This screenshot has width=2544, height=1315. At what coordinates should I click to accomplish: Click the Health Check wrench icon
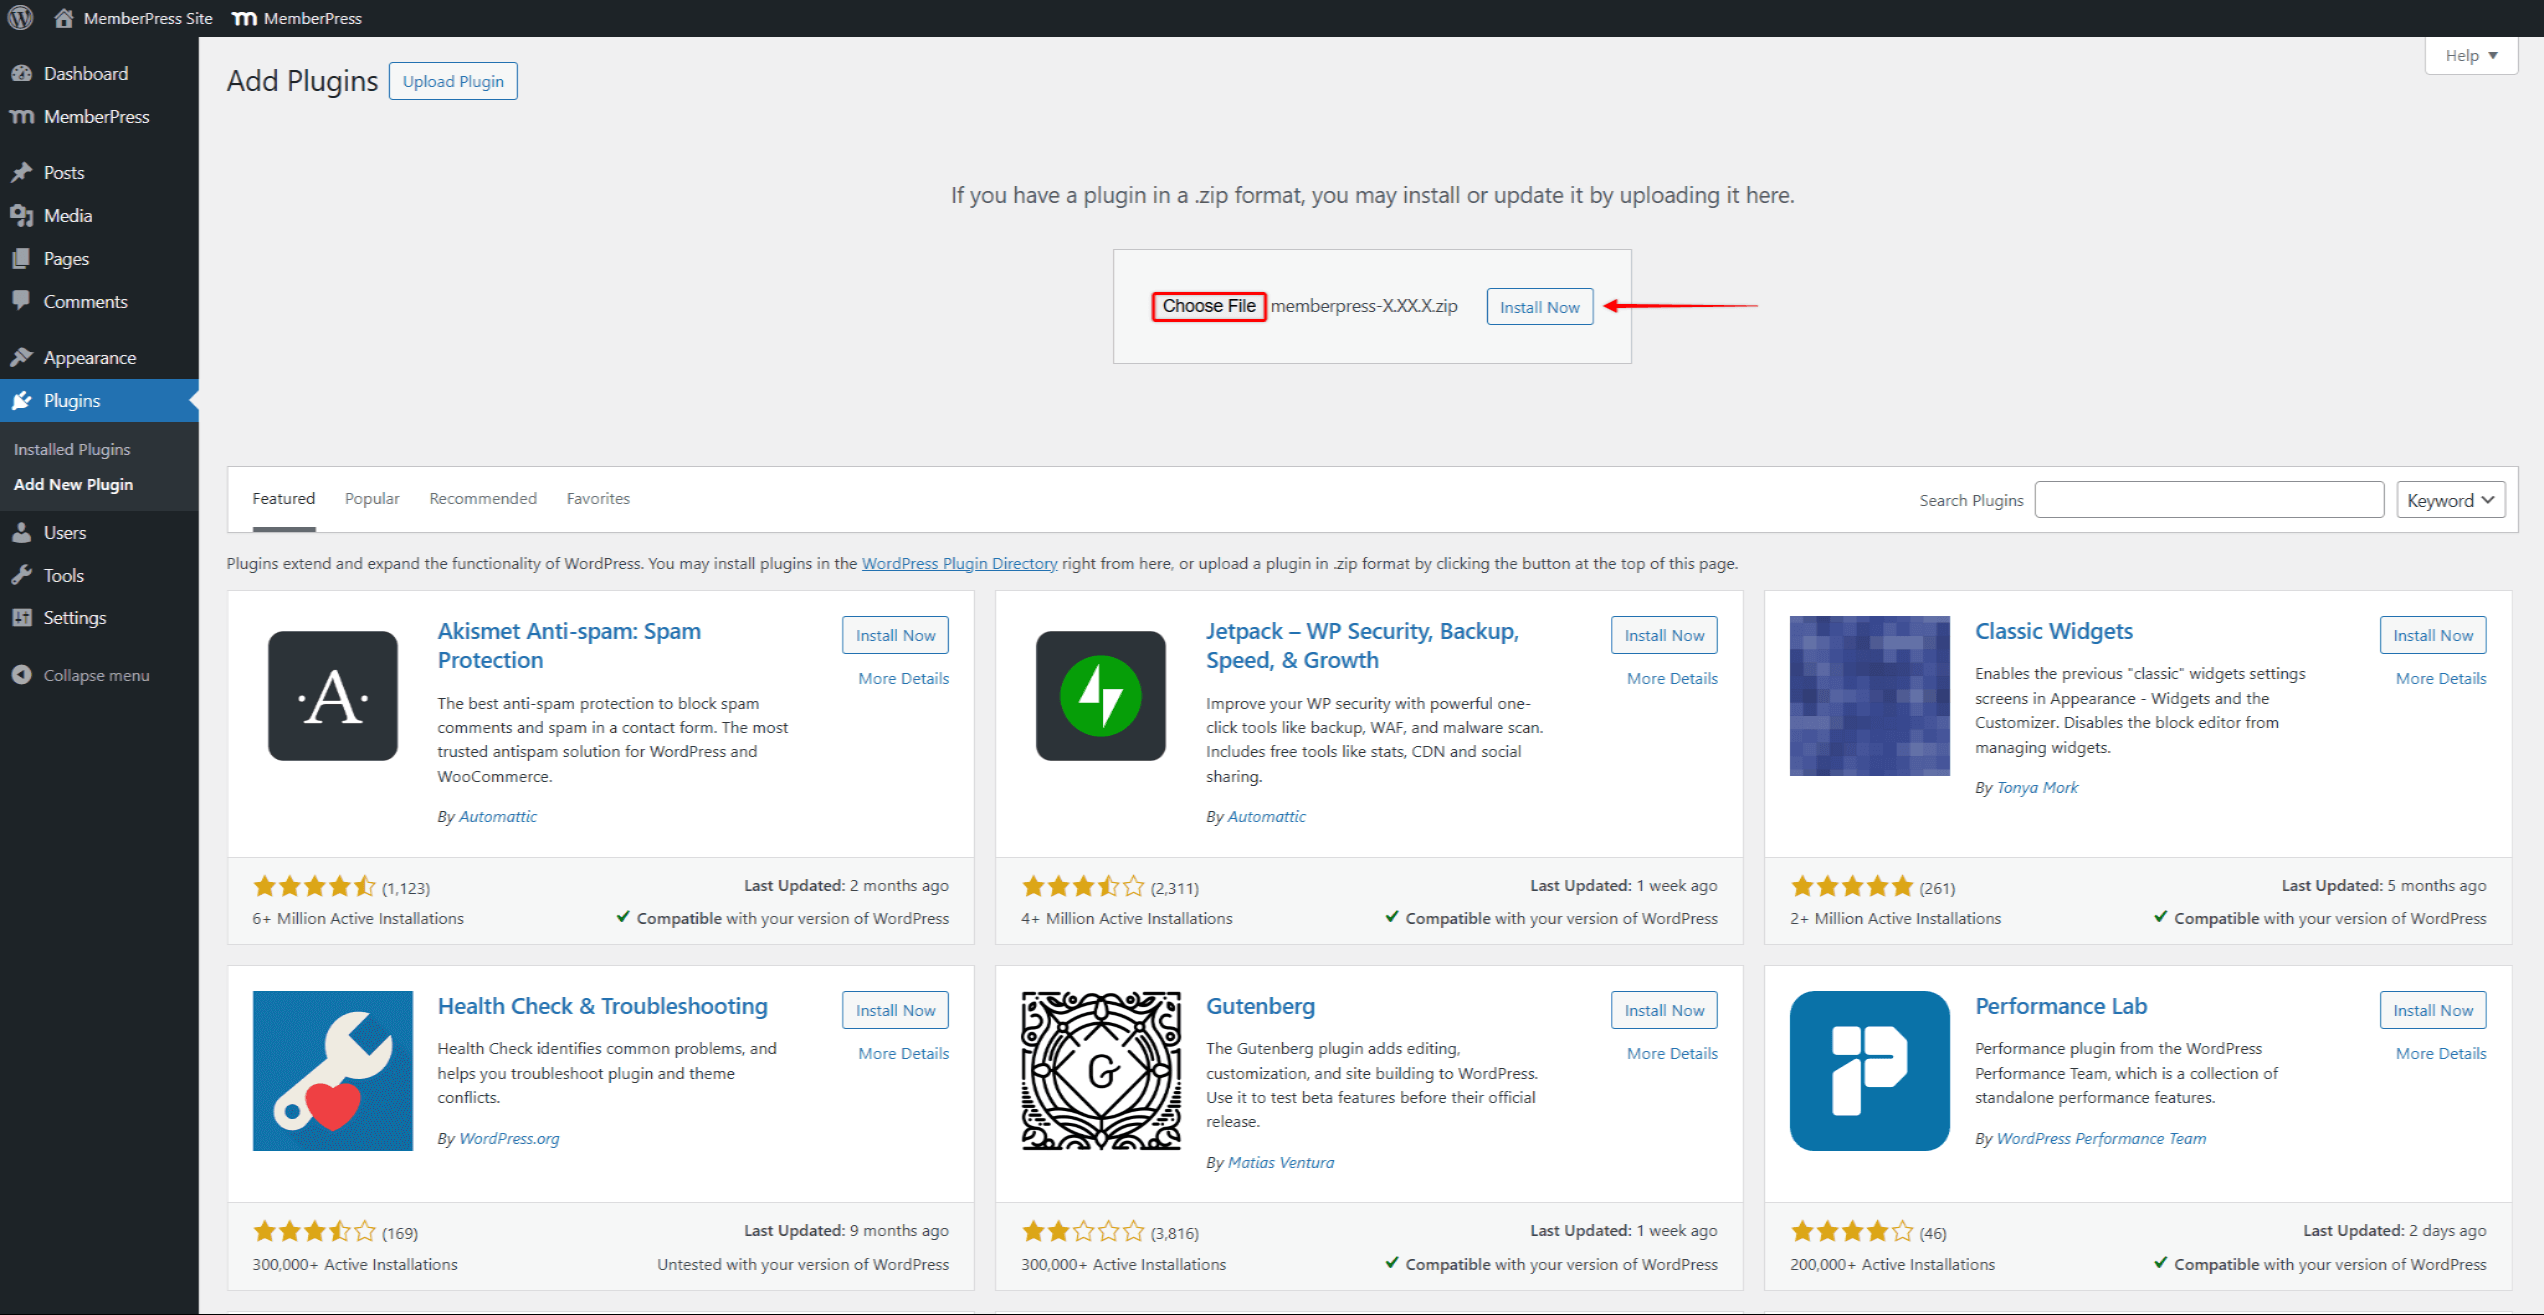(332, 1070)
